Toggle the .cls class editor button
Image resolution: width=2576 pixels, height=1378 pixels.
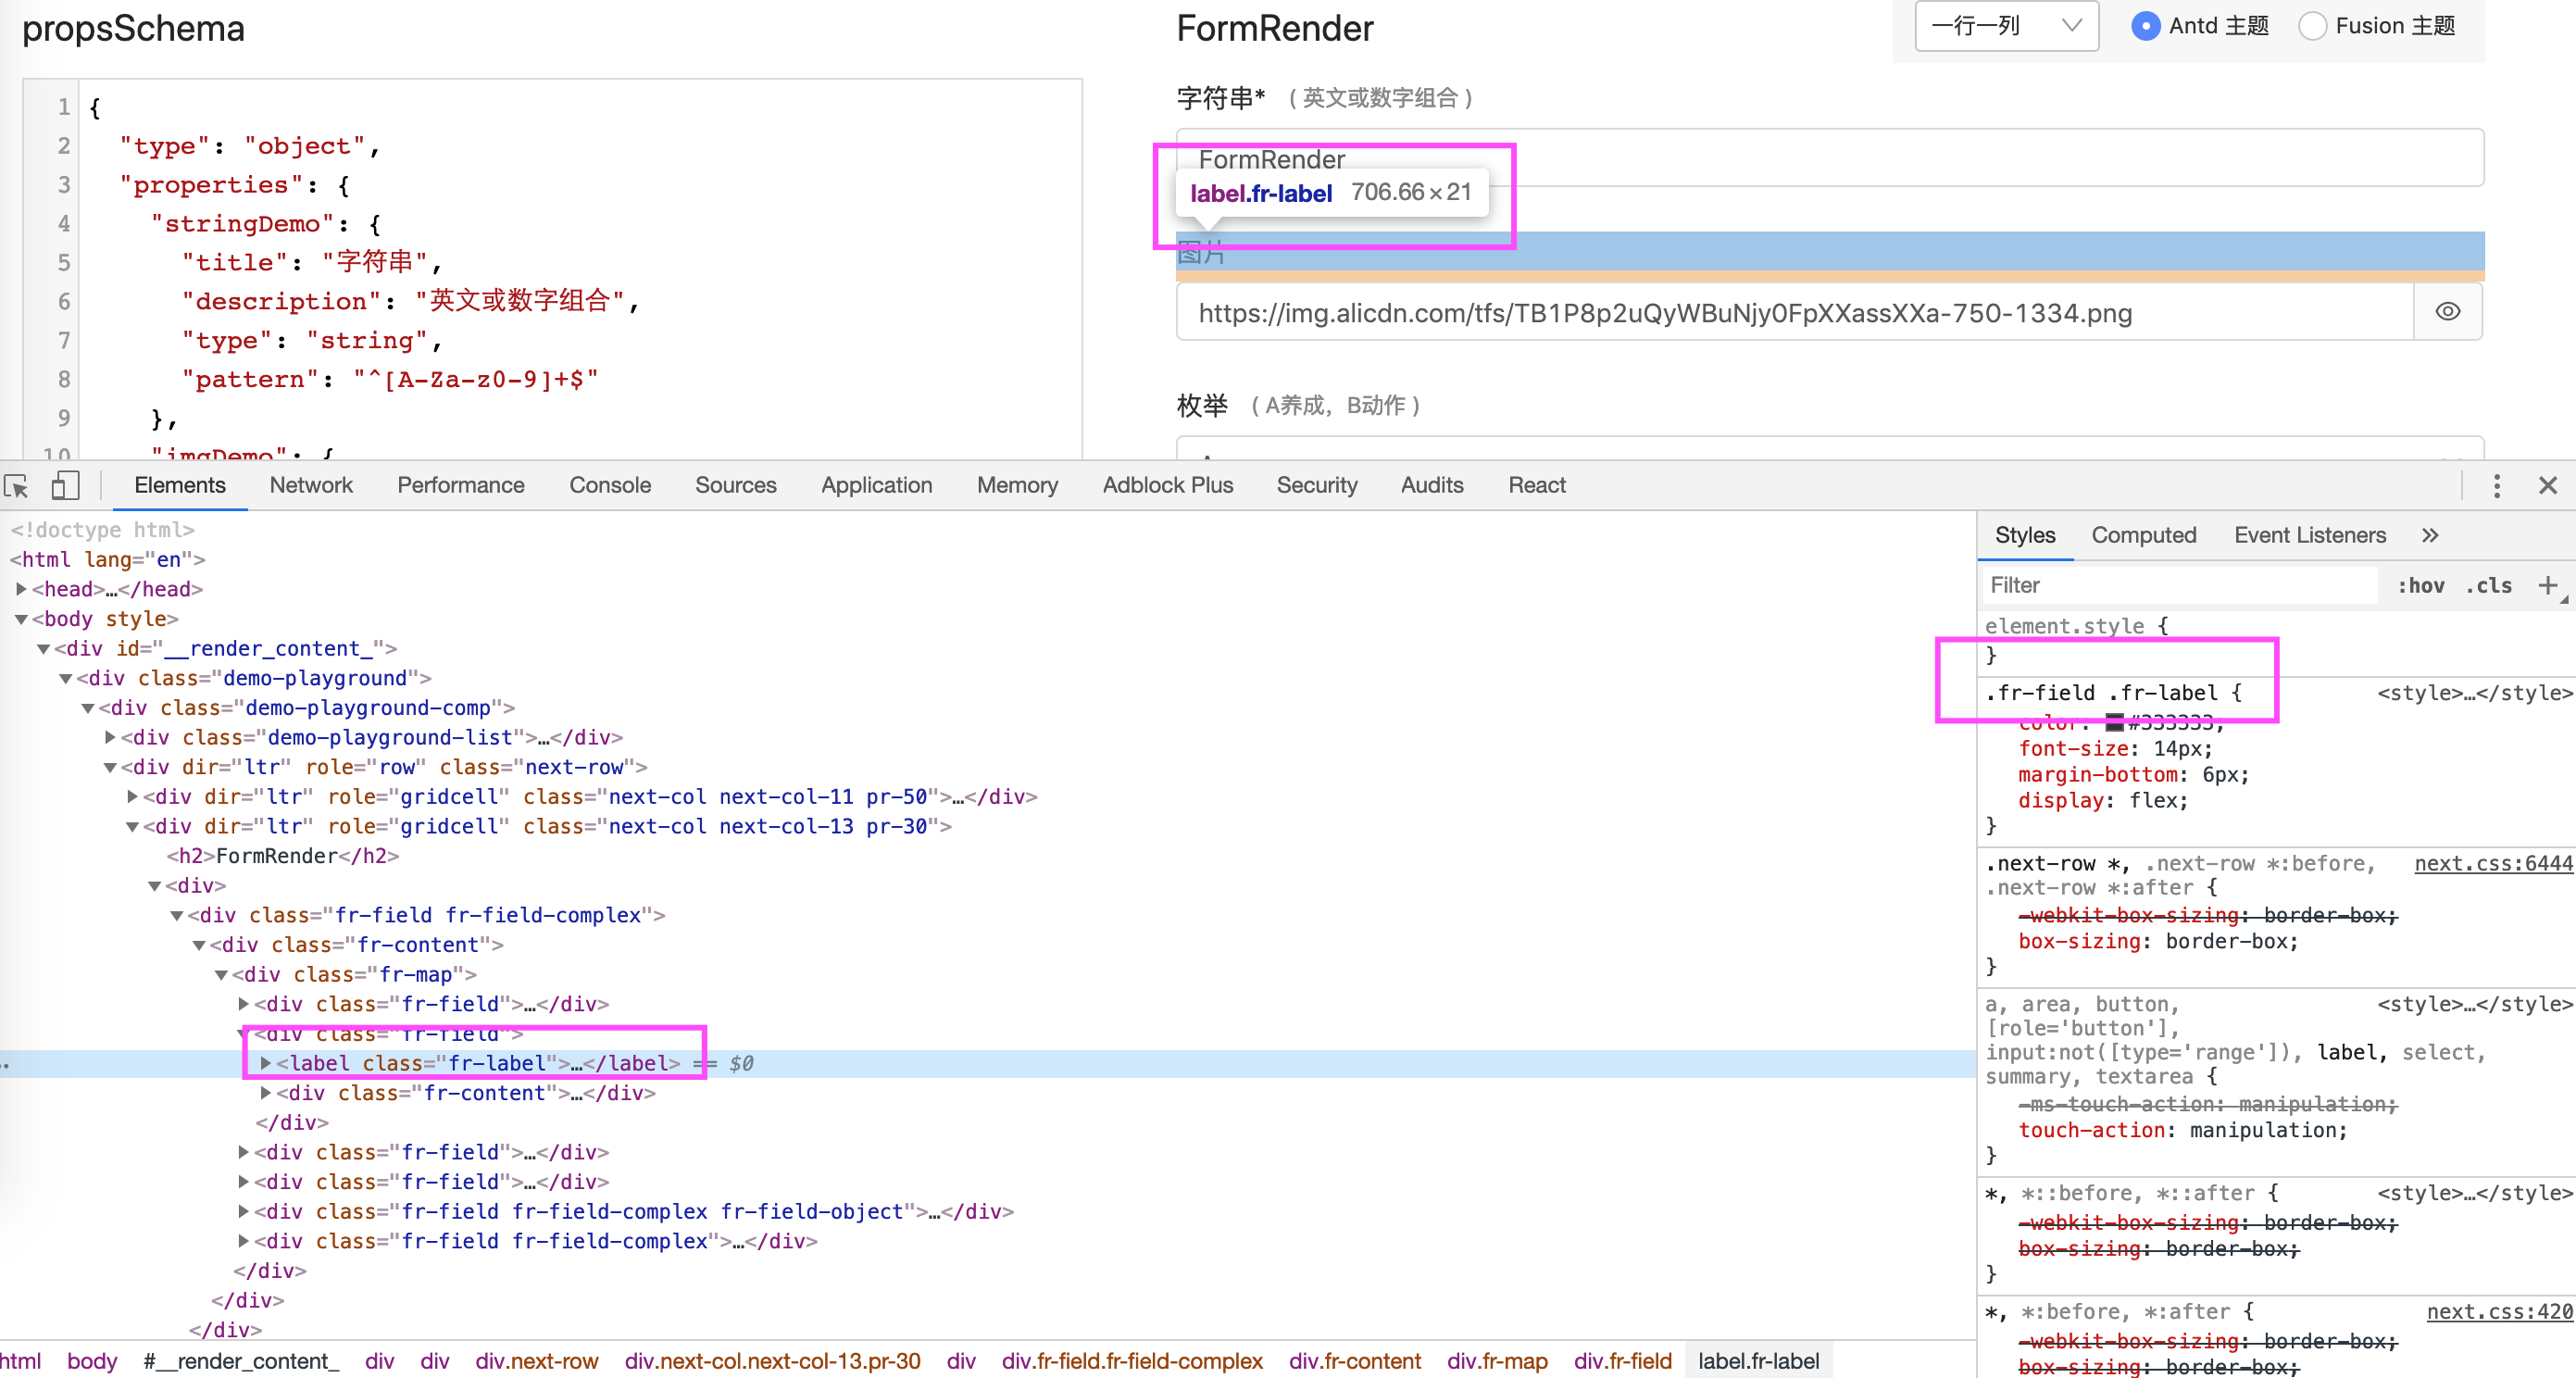(2489, 586)
